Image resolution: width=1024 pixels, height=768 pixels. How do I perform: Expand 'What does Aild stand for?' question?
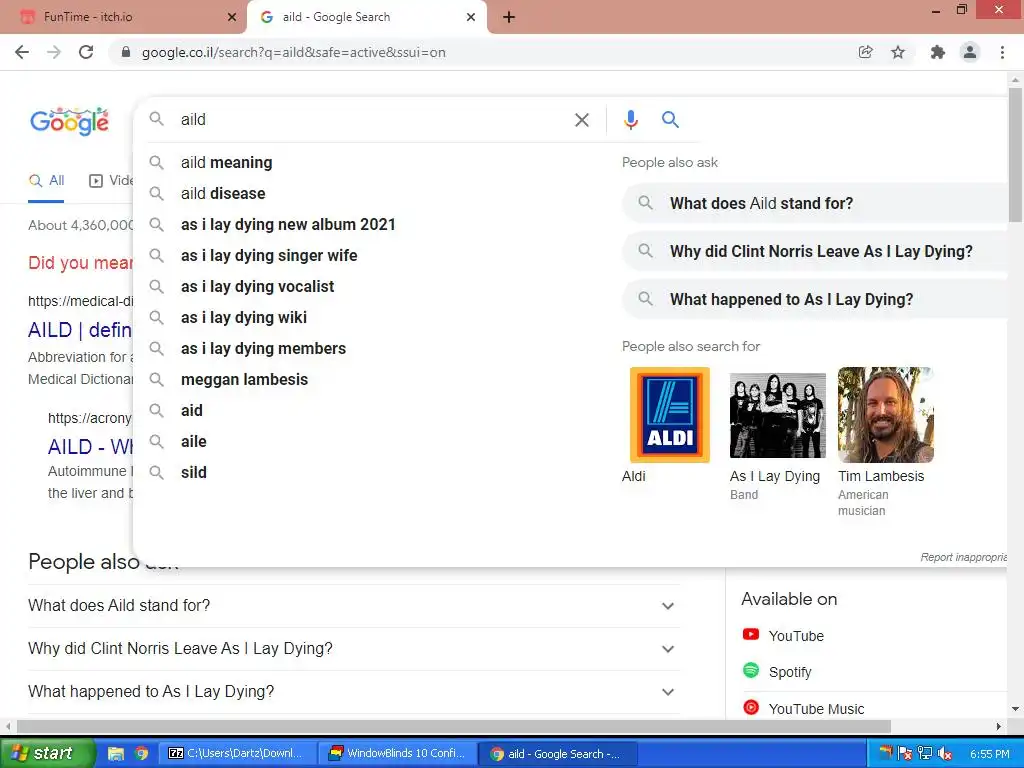[353, 605]
